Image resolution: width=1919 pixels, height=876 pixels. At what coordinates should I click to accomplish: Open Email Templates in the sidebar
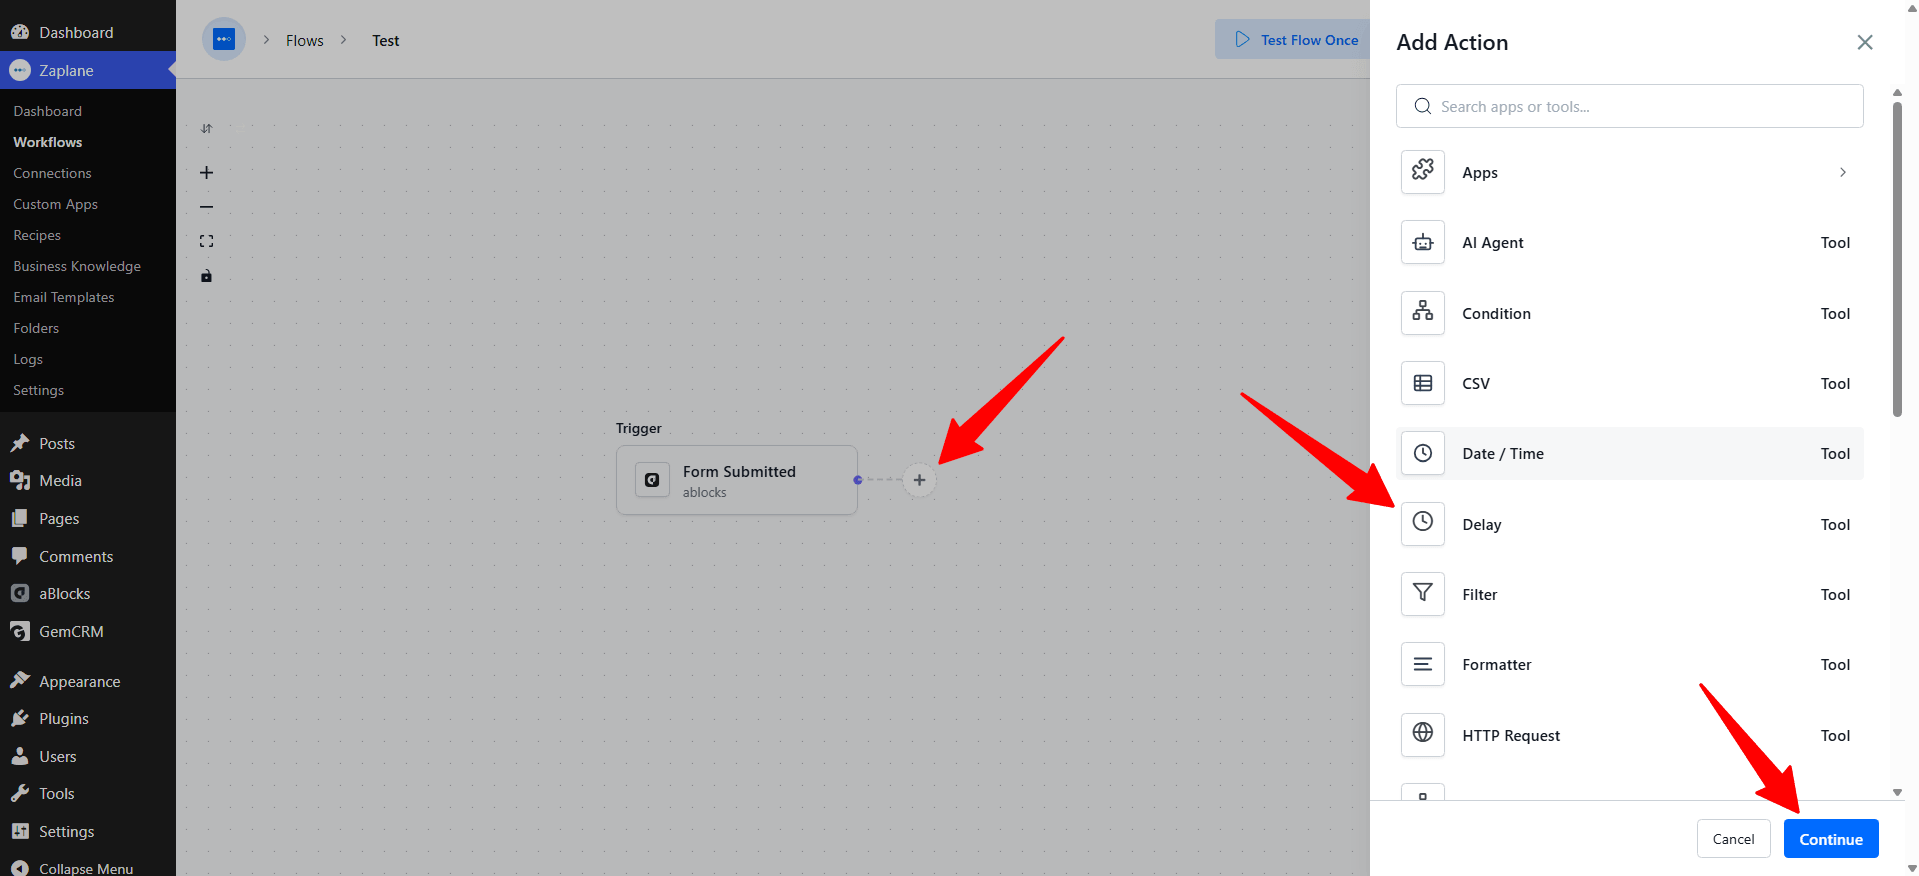click(63, 297)
